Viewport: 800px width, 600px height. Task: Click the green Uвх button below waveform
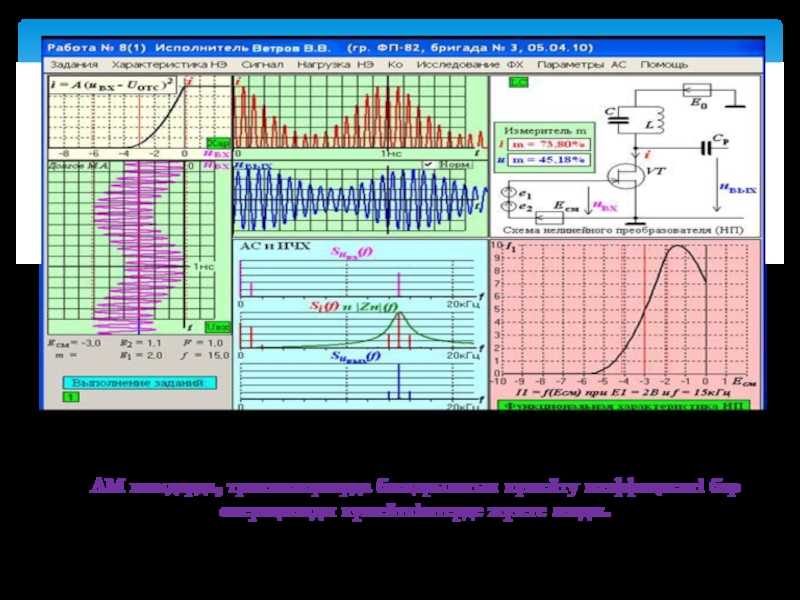[217, 327]
